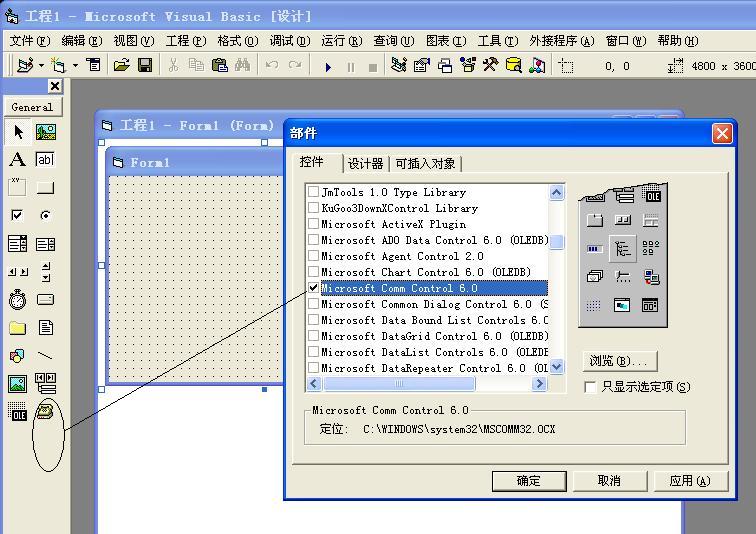Uncheck Microsoft Comm Control 6.0
This screenshot has height=534, width=756.
[x=314, y=288]
